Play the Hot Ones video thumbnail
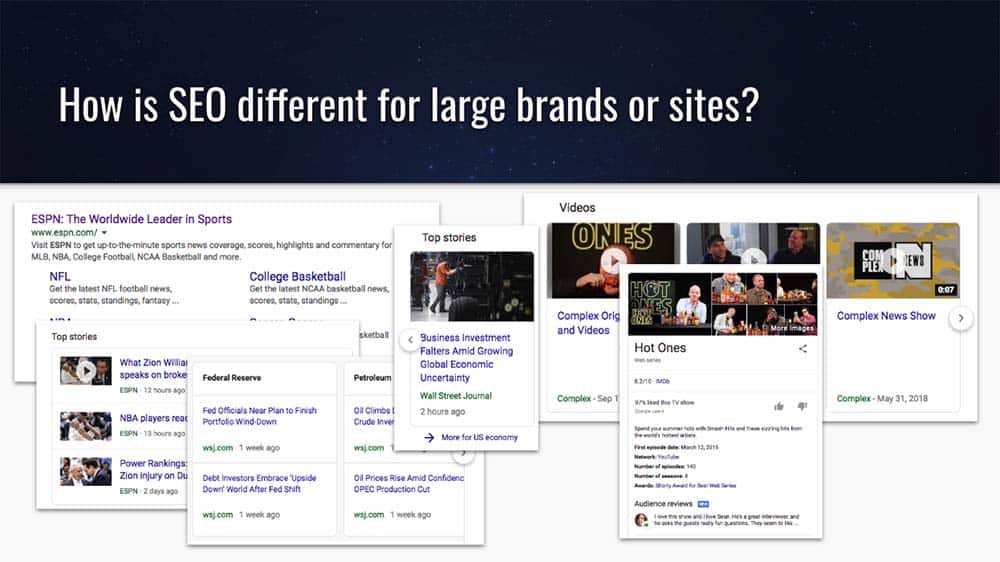Screen dimensions: 1000x562 (x=614, y=260)
